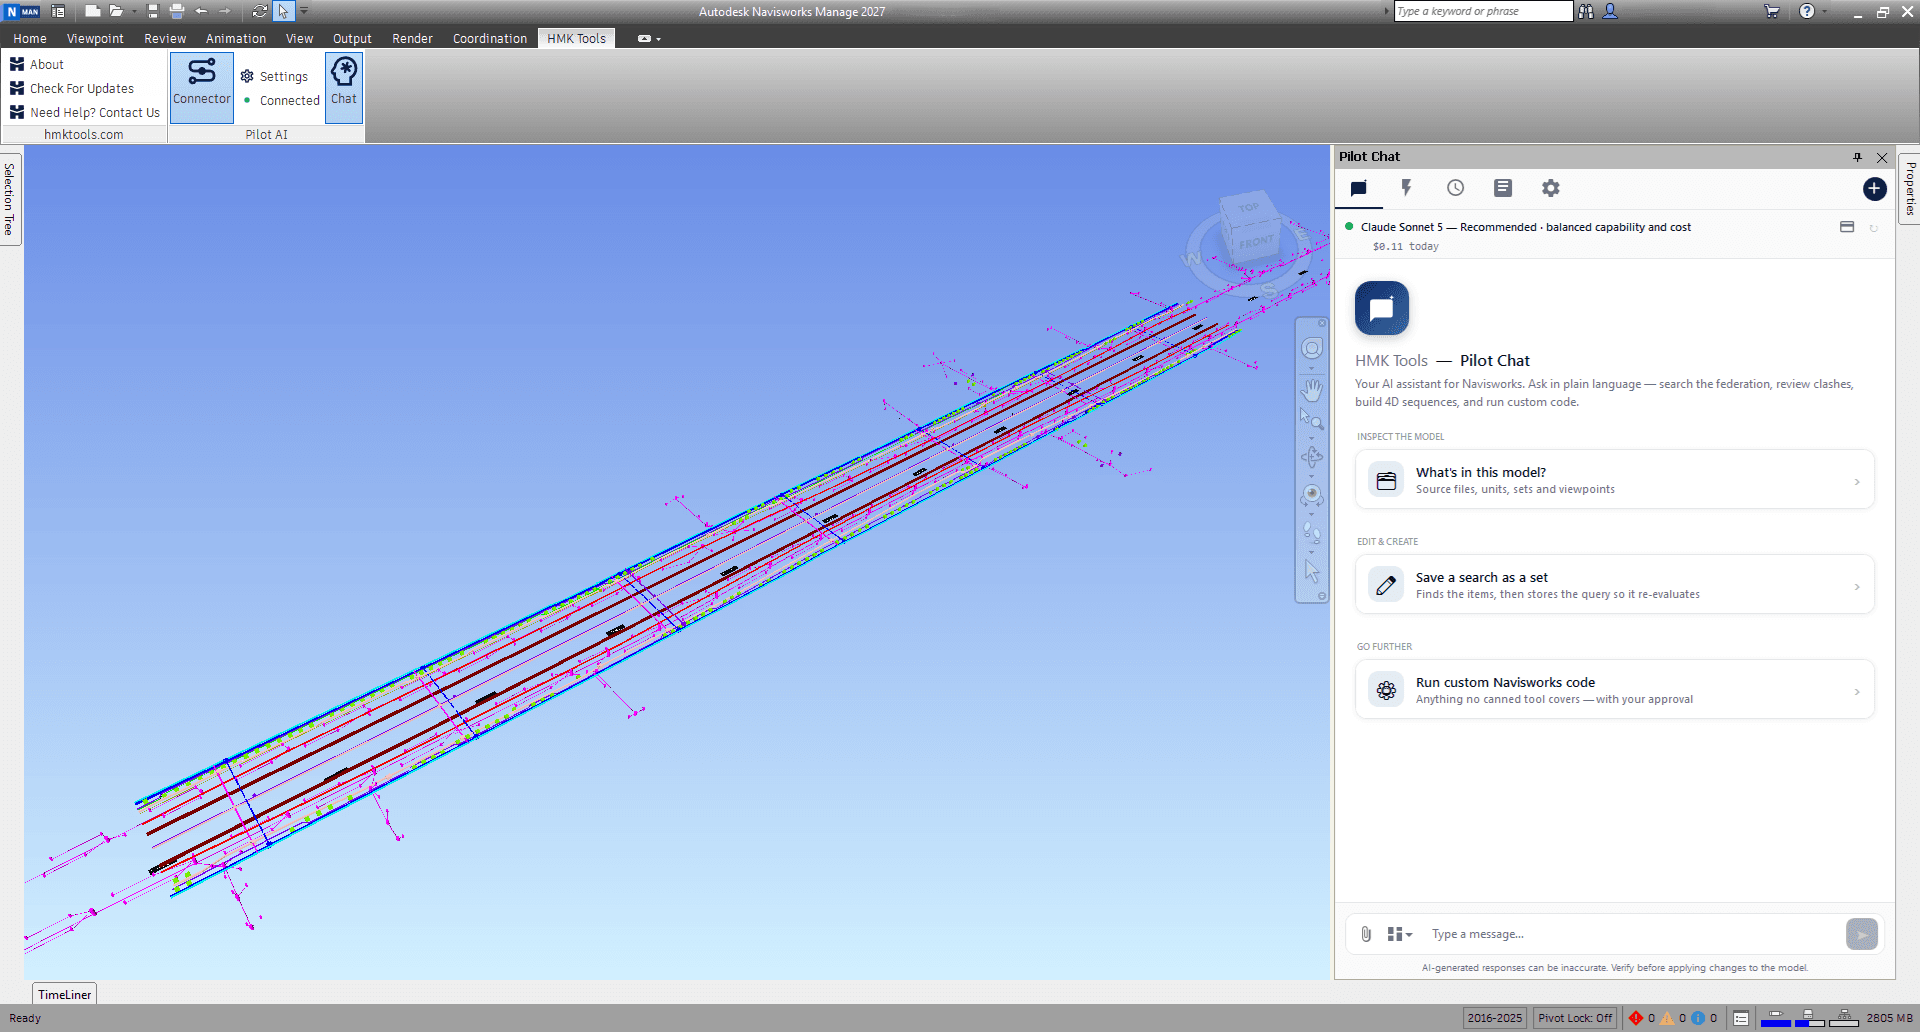Activate the Select cursor tool in the quick access toolbar
Screen dimensions: 1920x1032
(284, 11)
